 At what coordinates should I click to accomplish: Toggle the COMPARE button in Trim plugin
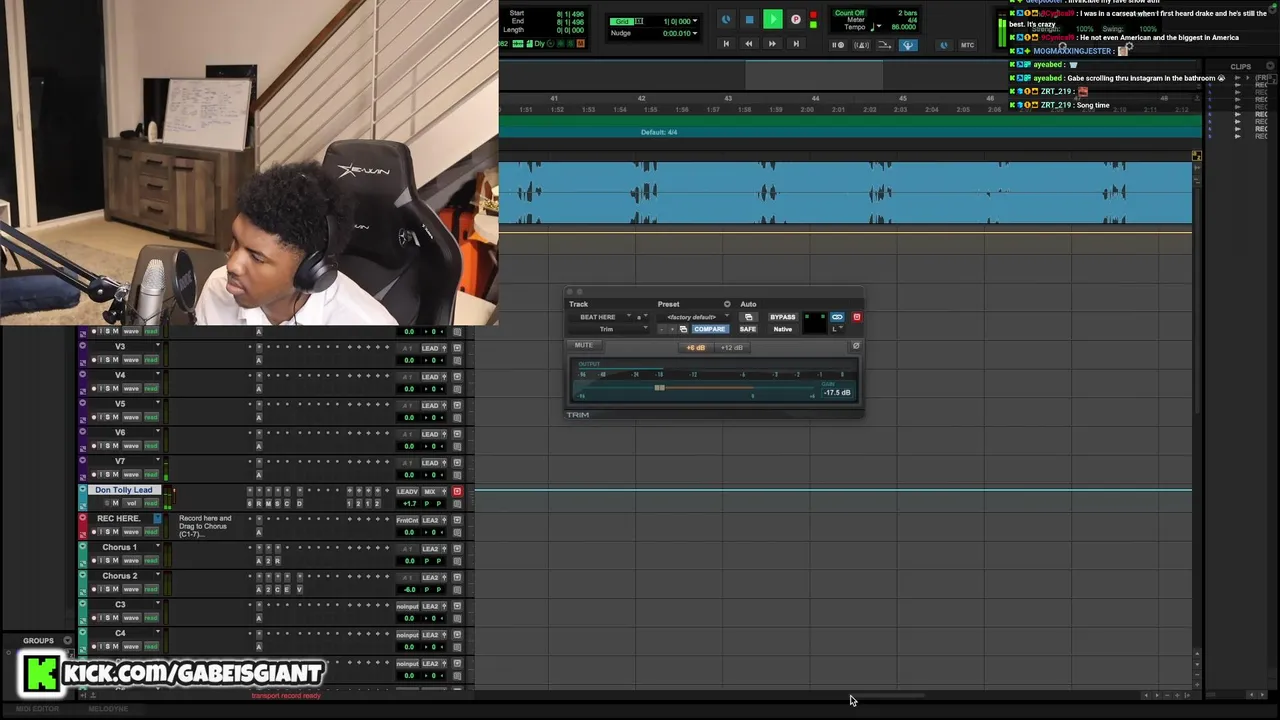709,329
